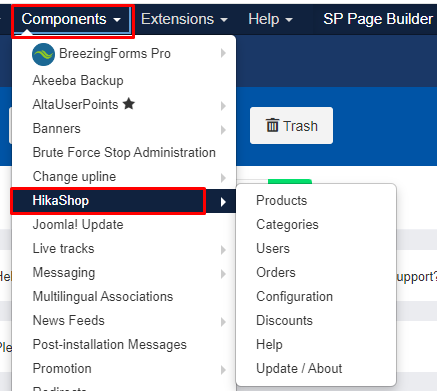Click the Components dropdown caret
This screenshot has height=391, width=437.
117,20
